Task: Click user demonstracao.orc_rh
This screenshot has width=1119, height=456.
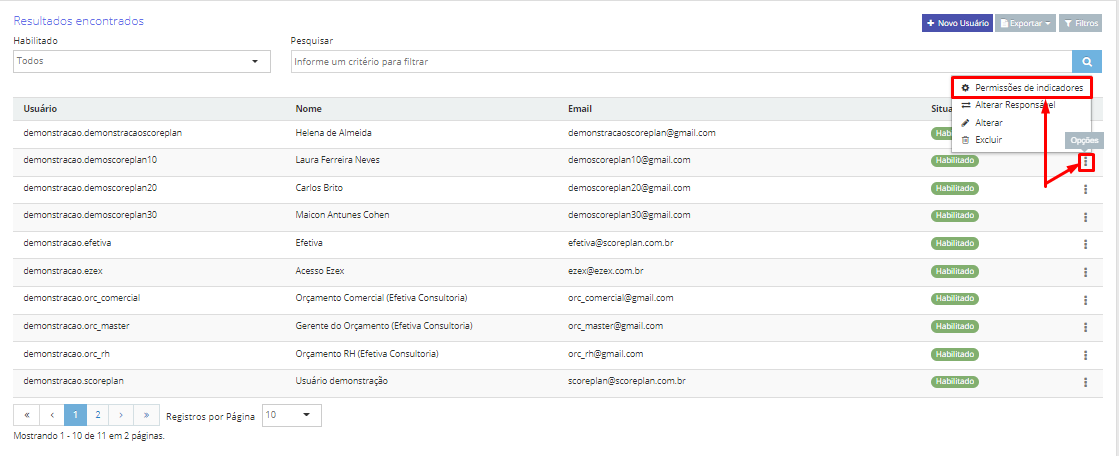Action: coord(66,353)
